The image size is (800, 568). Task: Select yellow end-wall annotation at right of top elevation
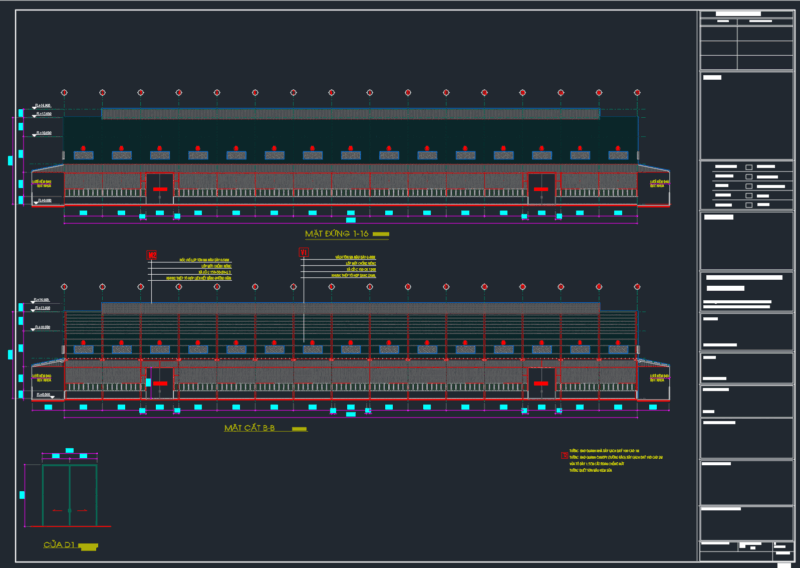pos(659,184)
